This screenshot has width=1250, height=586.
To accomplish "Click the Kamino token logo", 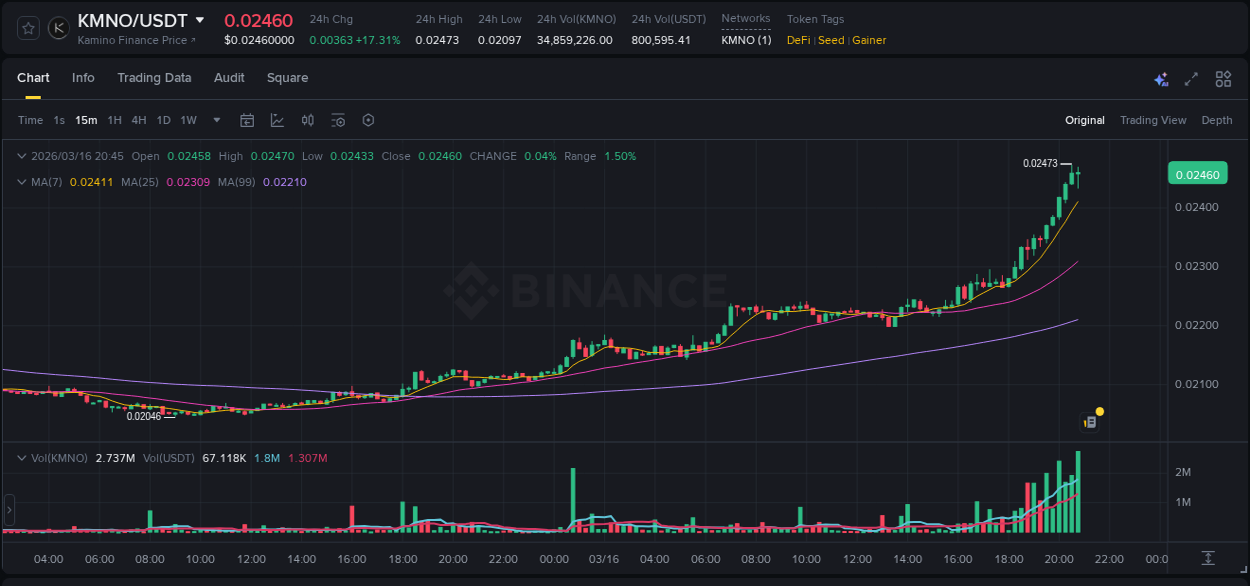I will click(x=57, y=28).
